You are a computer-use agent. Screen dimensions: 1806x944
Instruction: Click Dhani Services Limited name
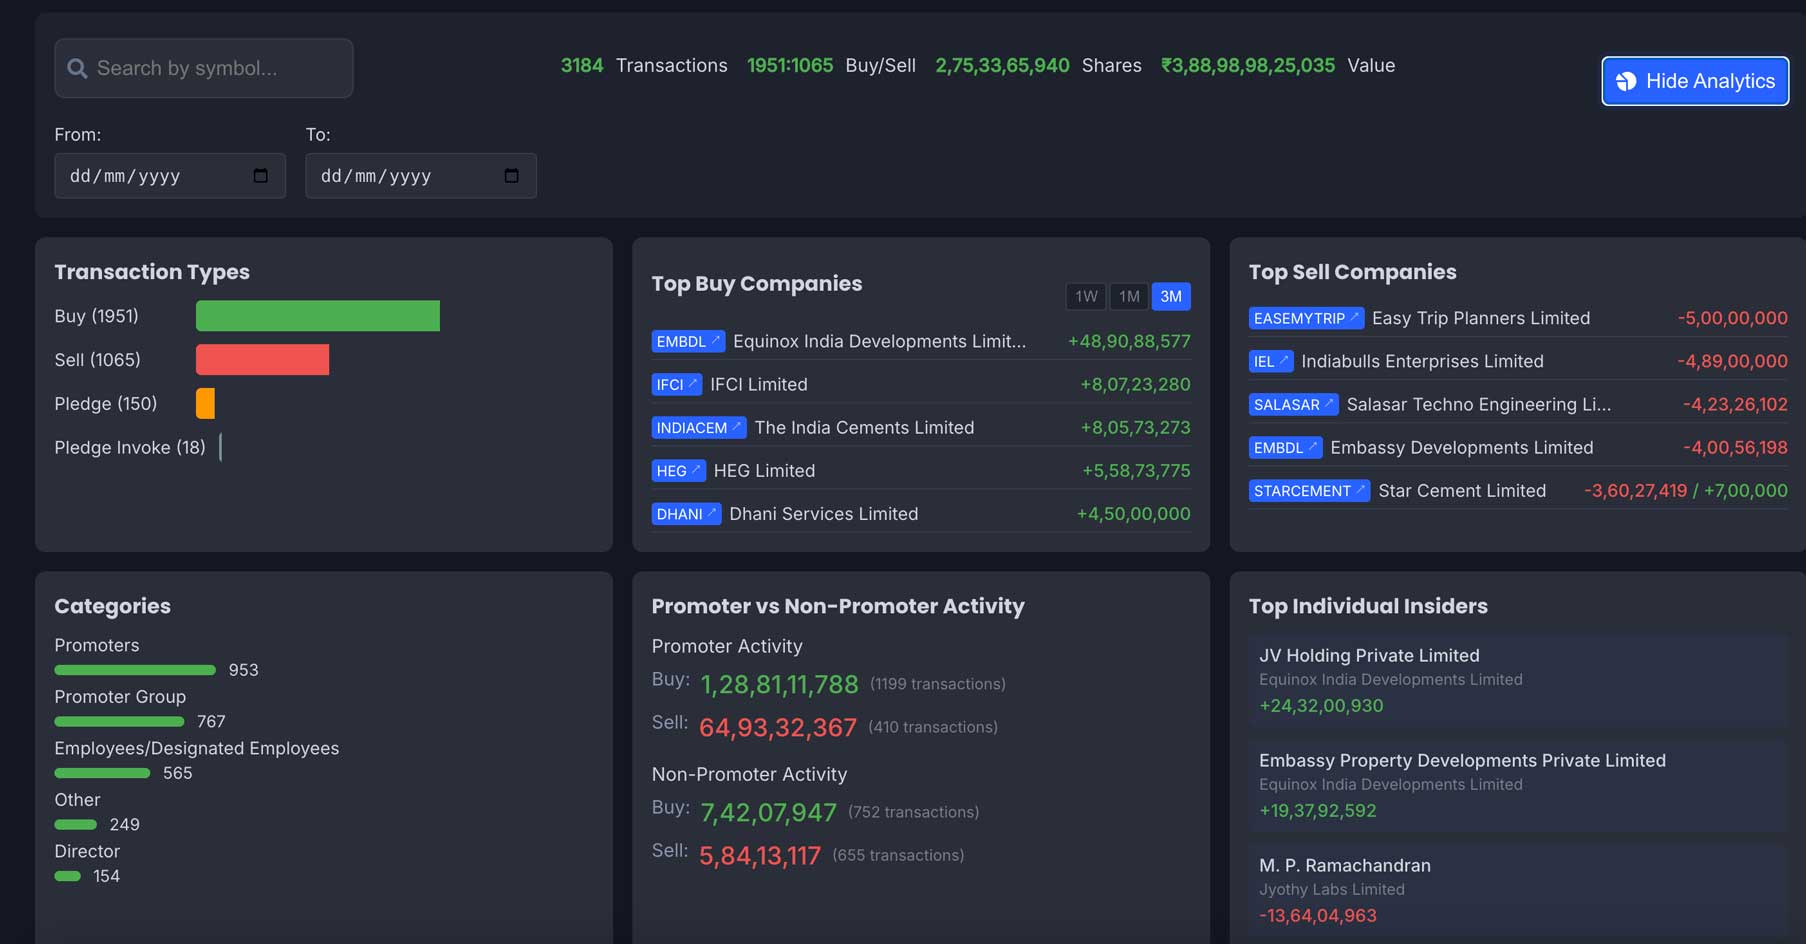pyautogui.click(x=824, y=513)
